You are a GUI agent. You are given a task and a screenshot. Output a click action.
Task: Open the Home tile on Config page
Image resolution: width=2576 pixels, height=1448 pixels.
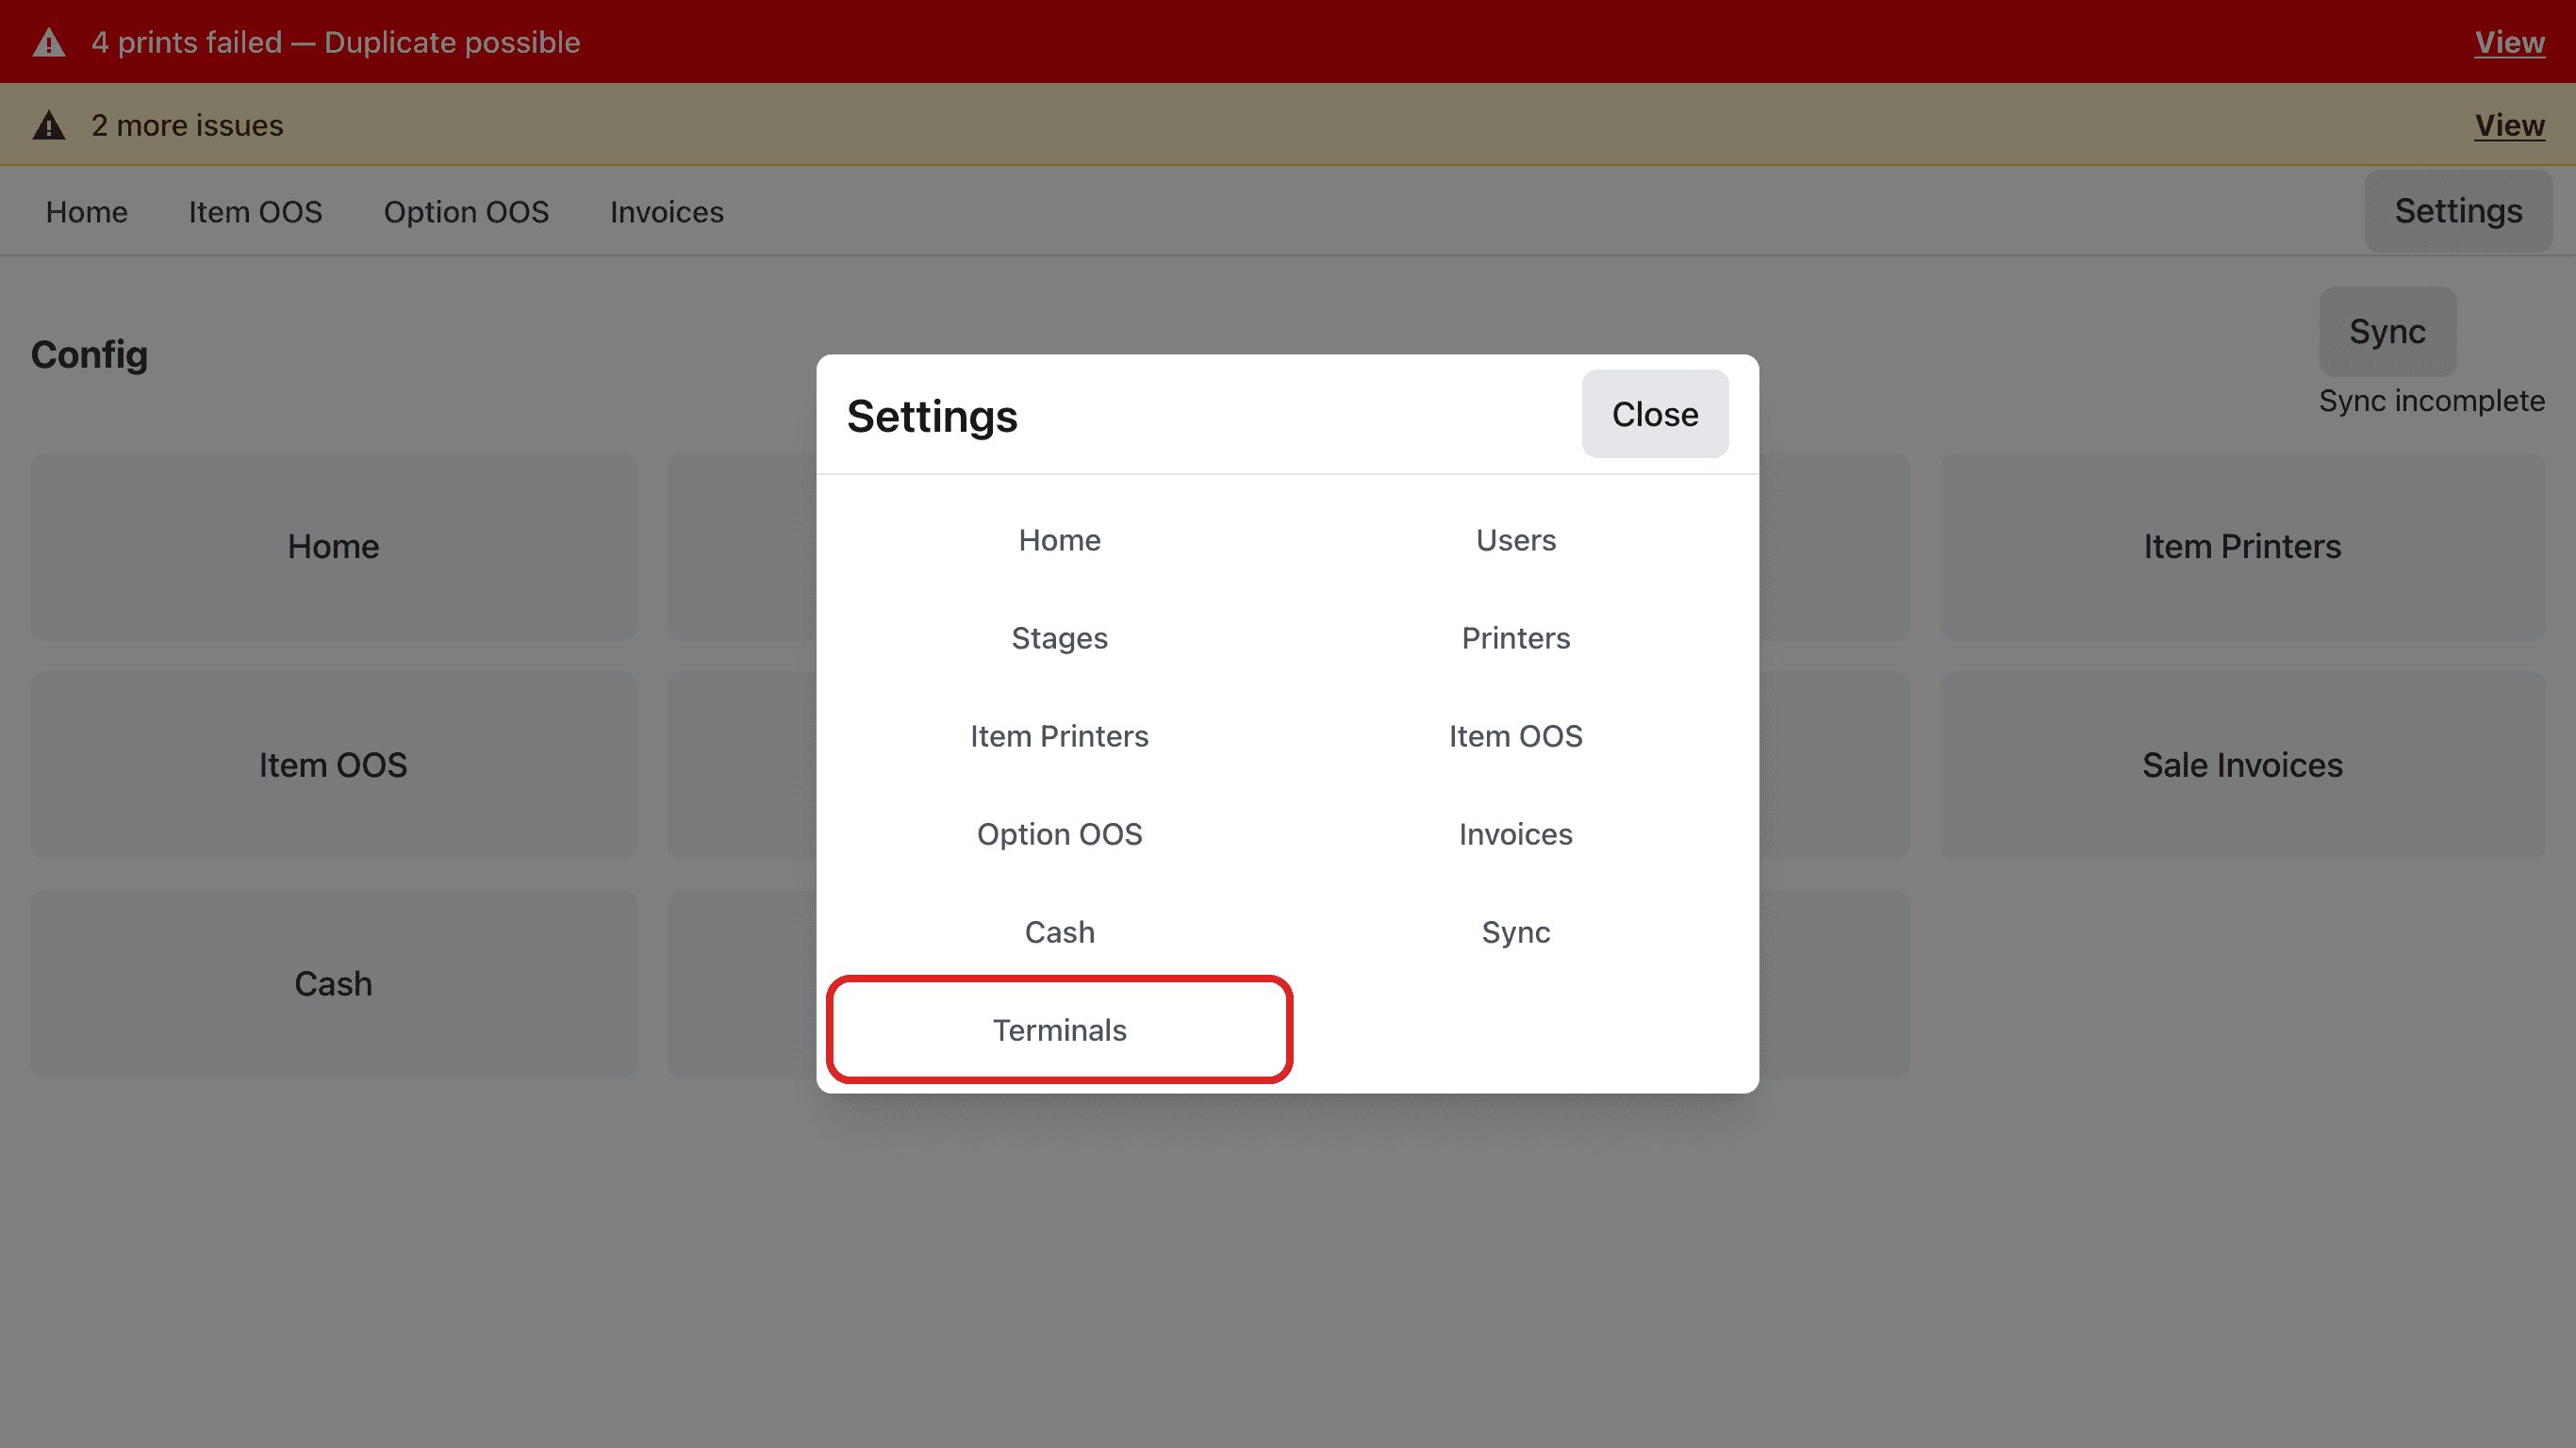click(x=333, y=547)
